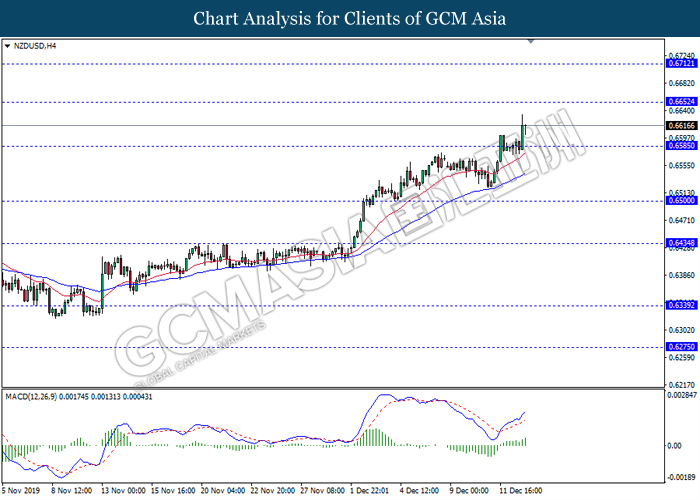Open the NZDUSD,H4 symbol dropdown arrow
The width and height of the screenshot is (700, 500).
[7, 46]
